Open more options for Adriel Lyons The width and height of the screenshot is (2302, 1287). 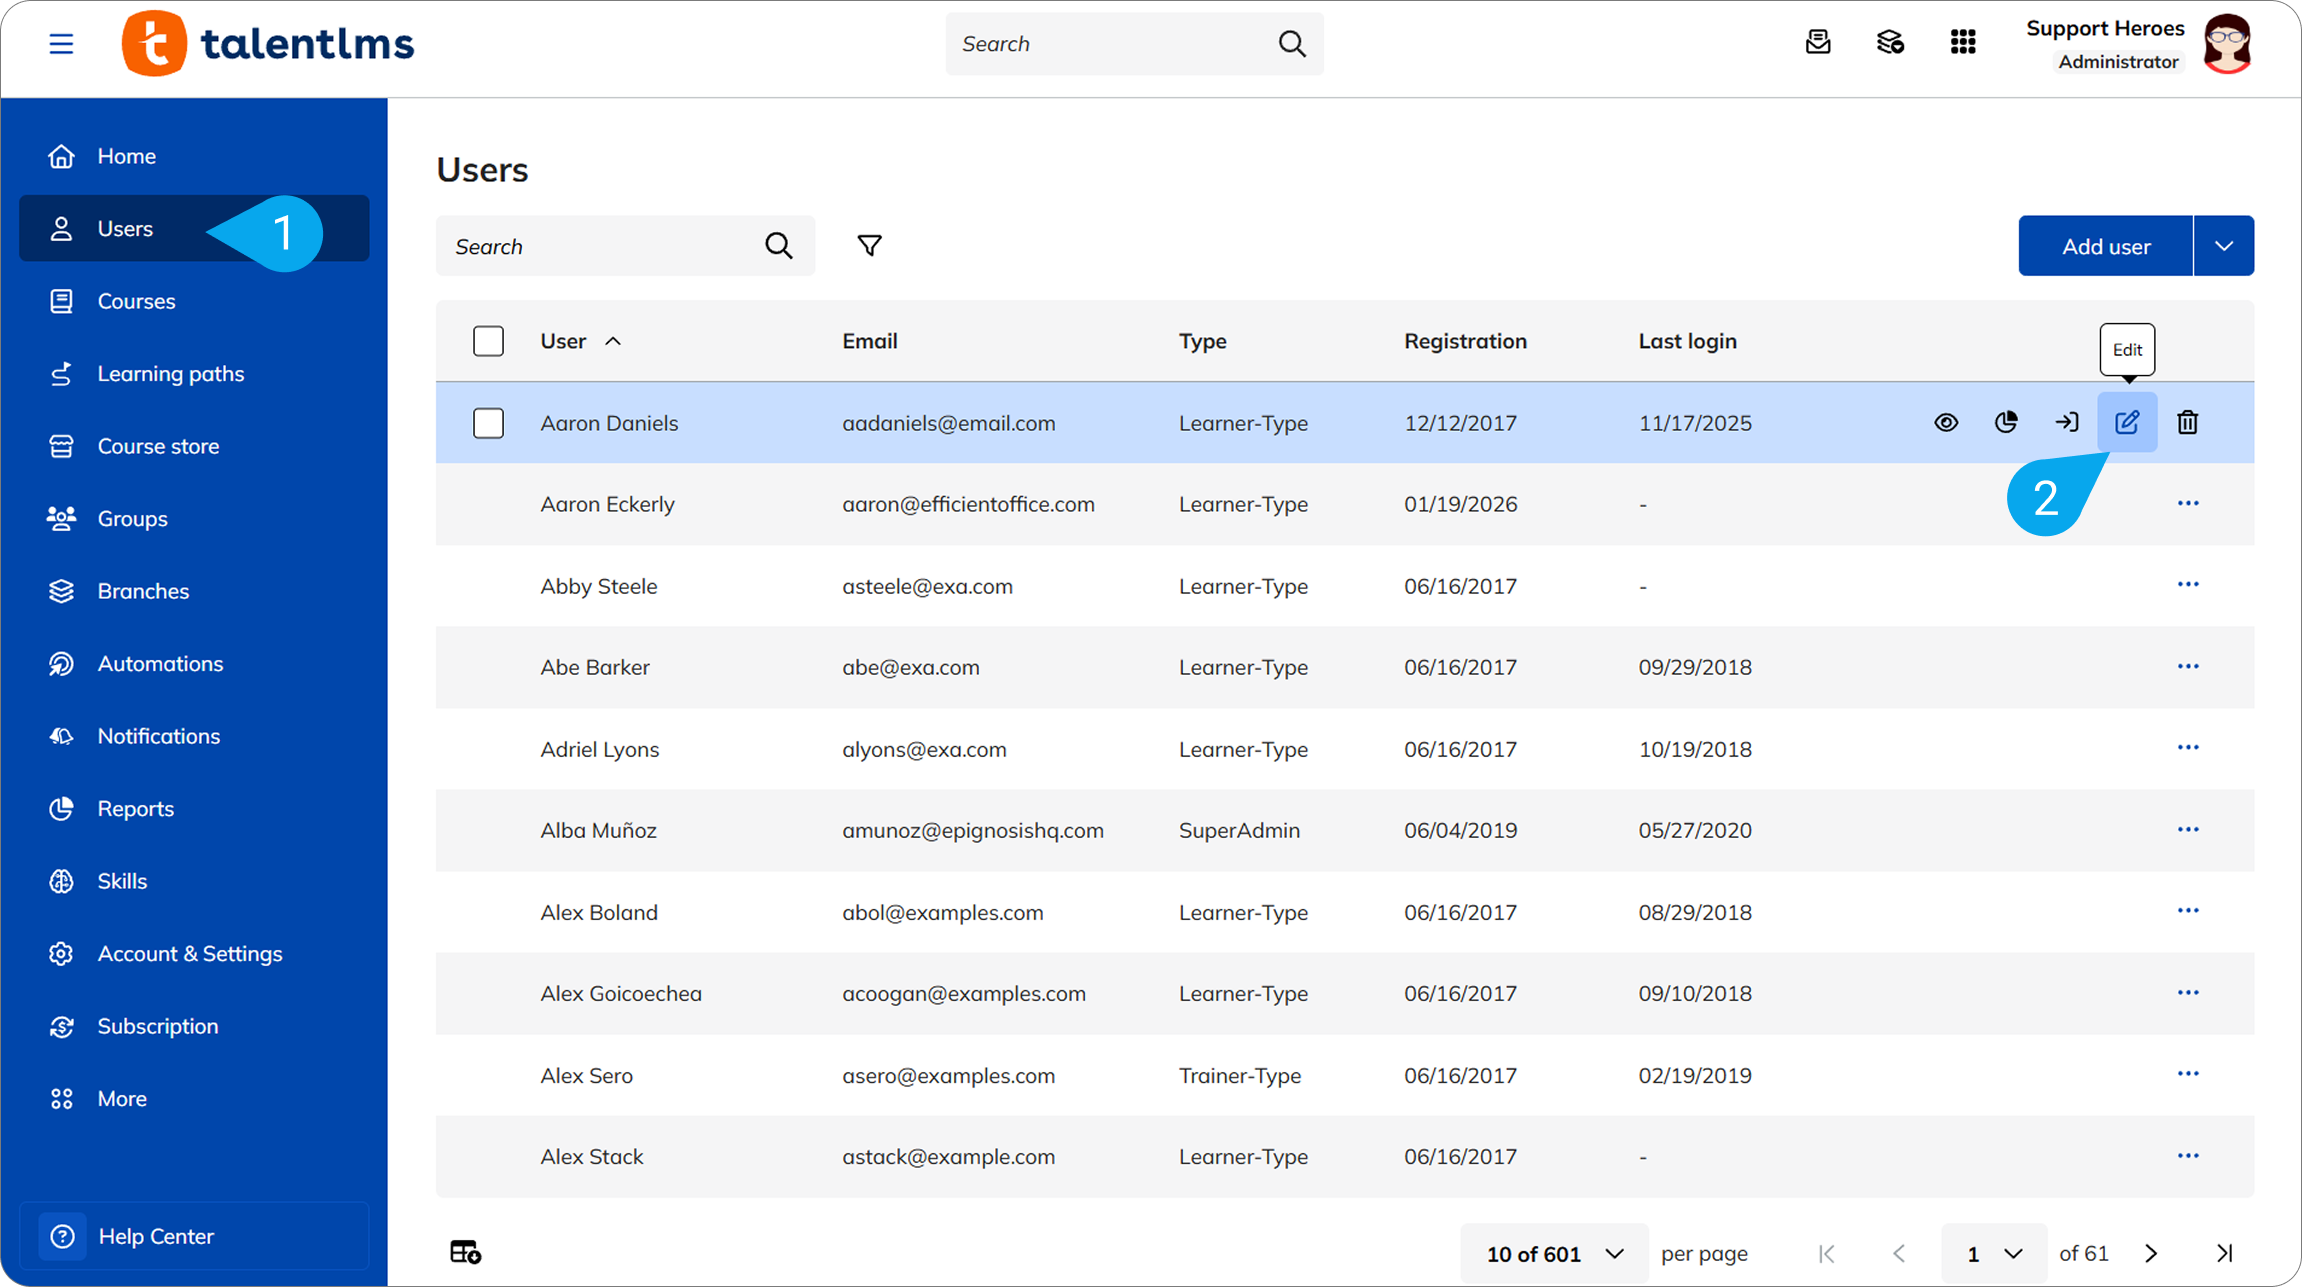pyautogui.click(x=2188, y=748)
